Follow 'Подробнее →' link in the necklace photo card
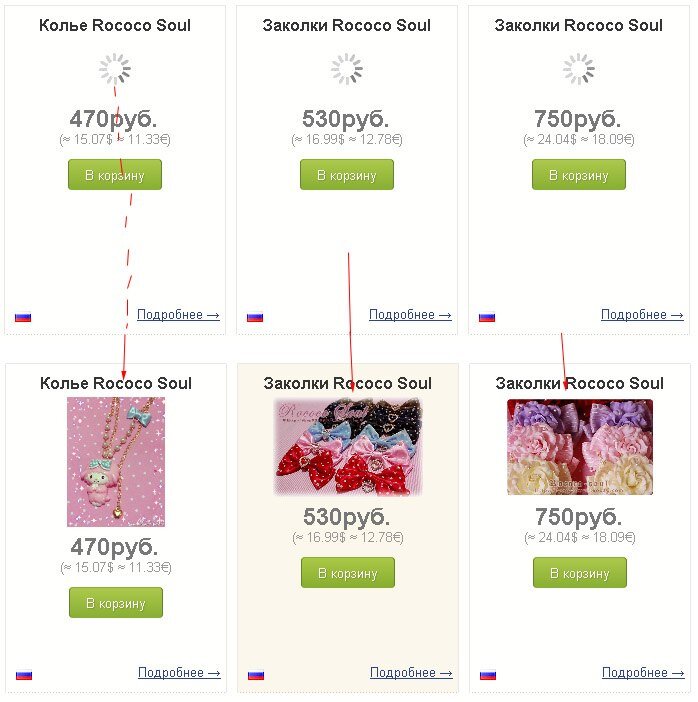698x702 pixels. tap(179, 673)
